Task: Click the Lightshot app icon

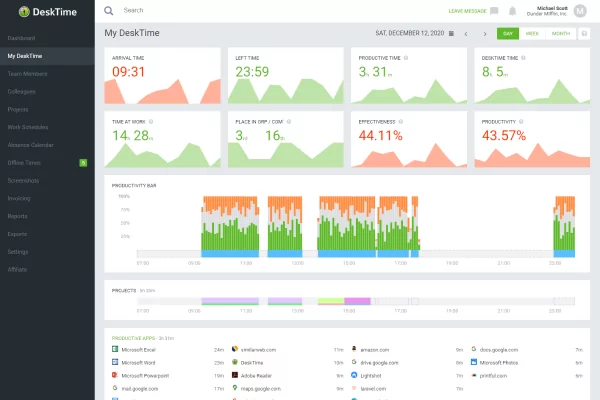Action: click(x=354, y=375)
